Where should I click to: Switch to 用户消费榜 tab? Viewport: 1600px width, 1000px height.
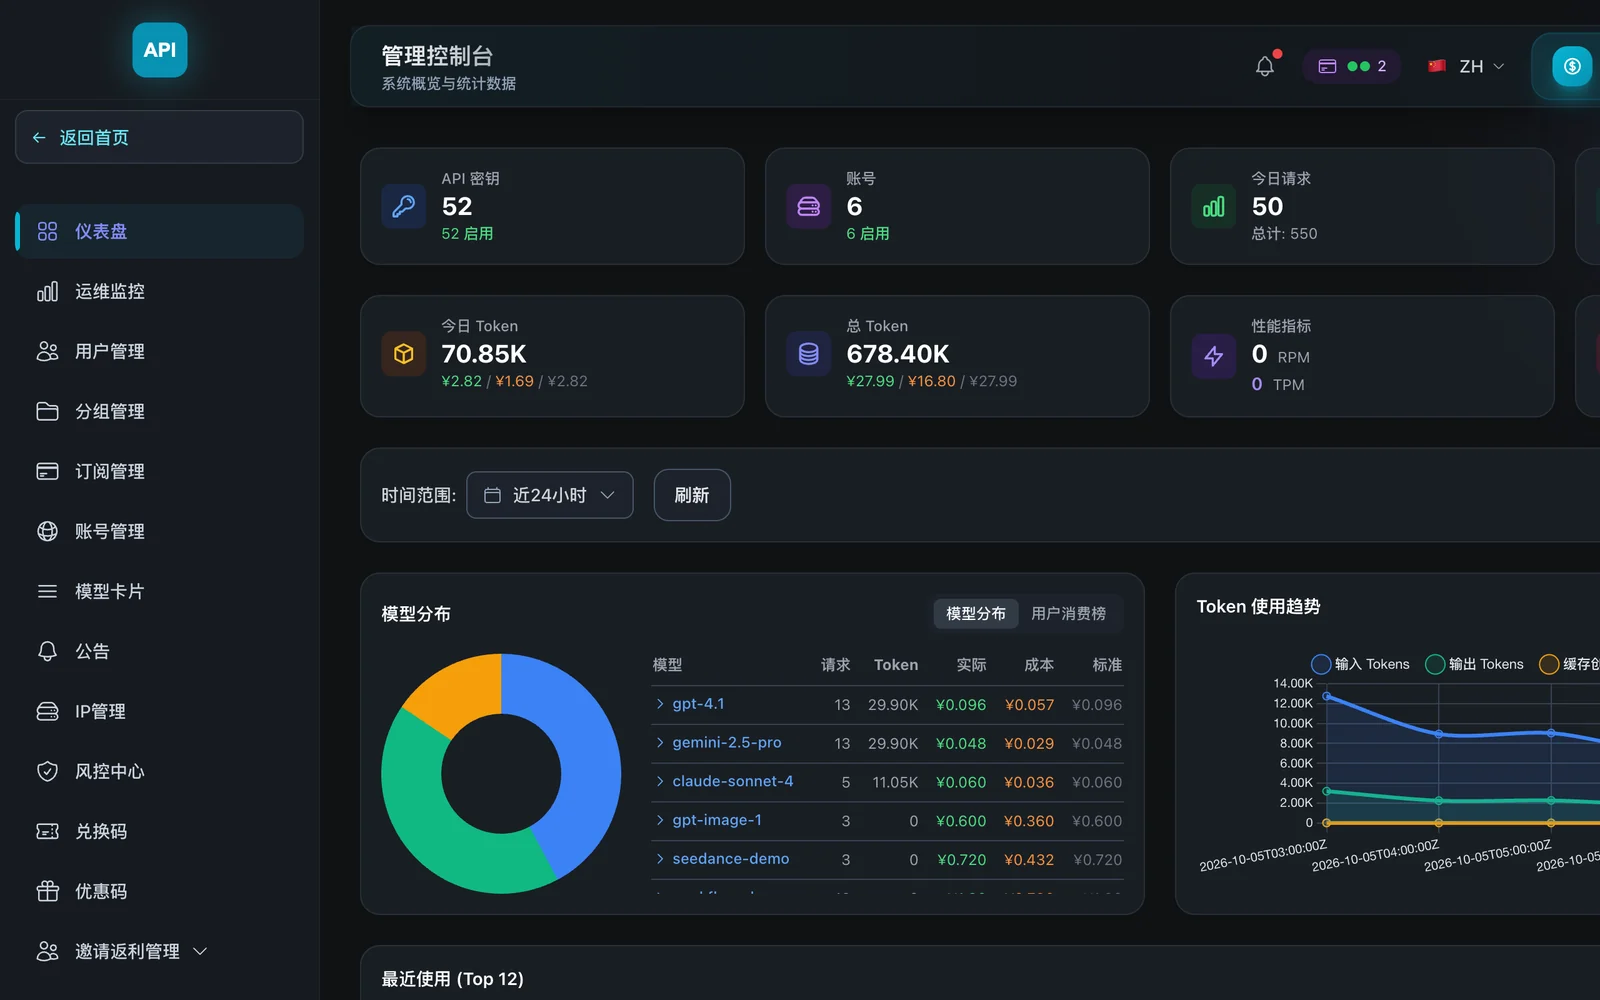pyautogui.click(x=1068, y=613)
